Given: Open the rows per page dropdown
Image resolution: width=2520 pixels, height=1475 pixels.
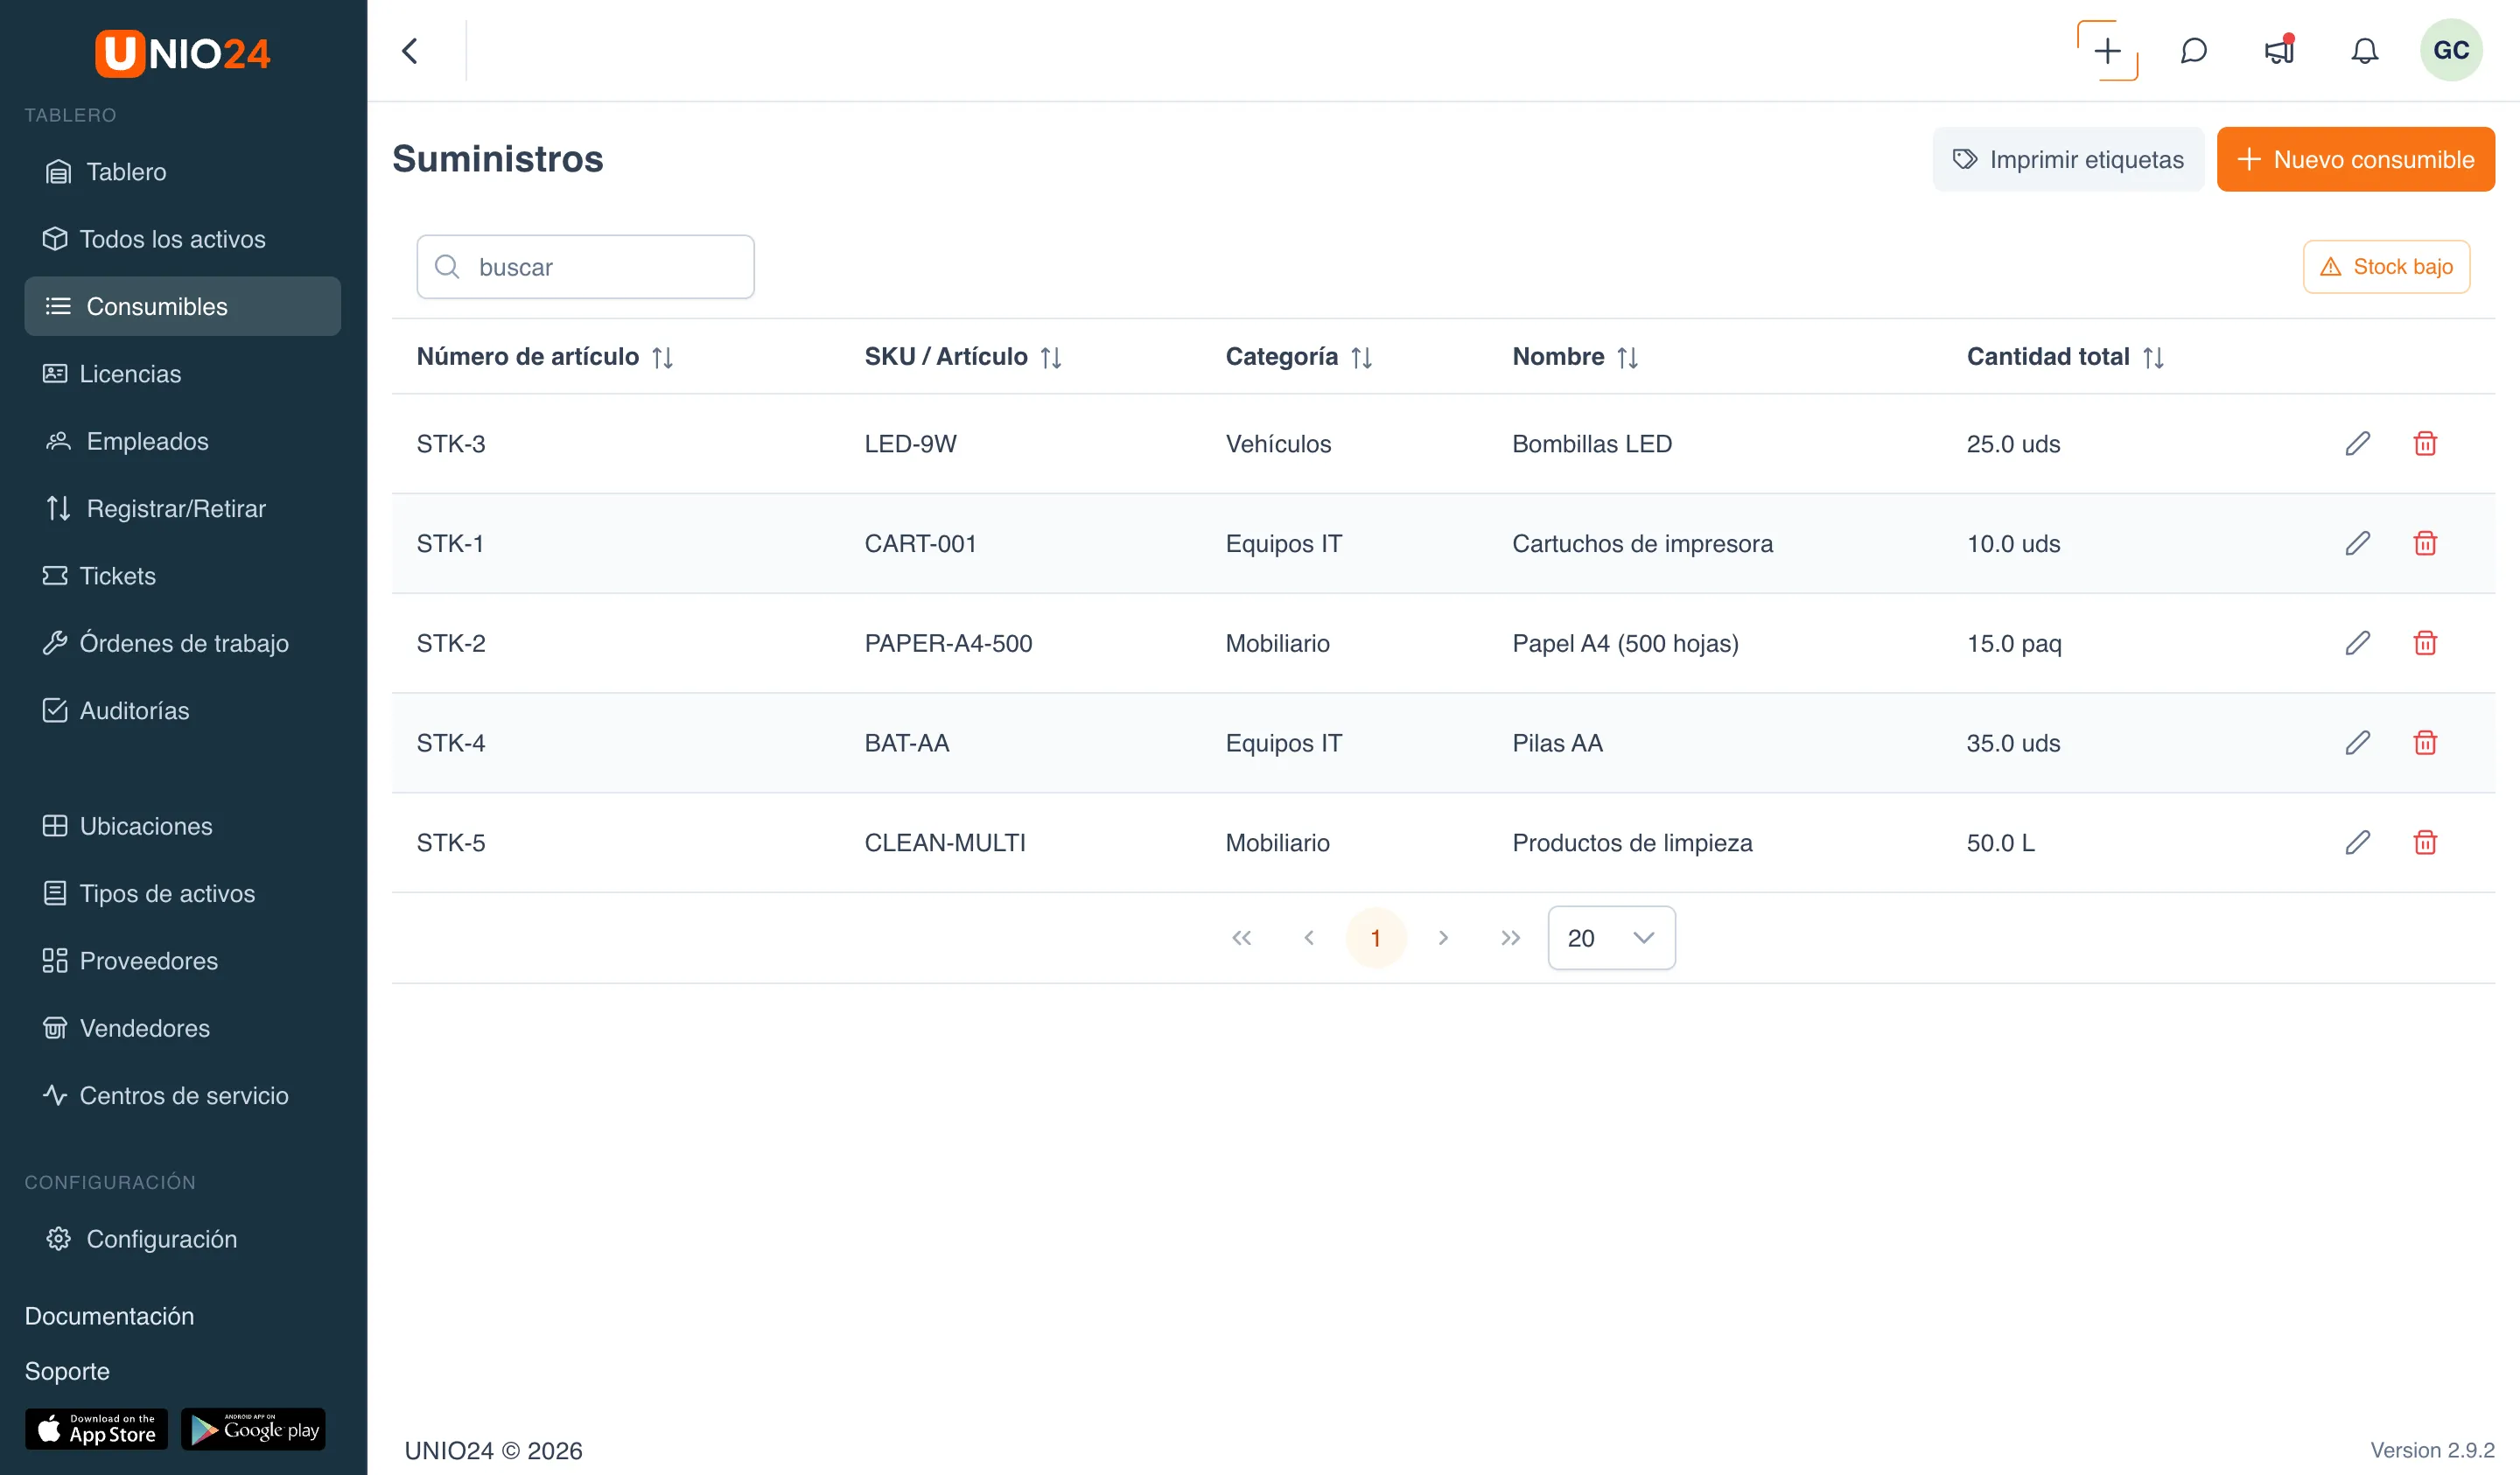Looking at the screenshot, I should point(1611,937).
